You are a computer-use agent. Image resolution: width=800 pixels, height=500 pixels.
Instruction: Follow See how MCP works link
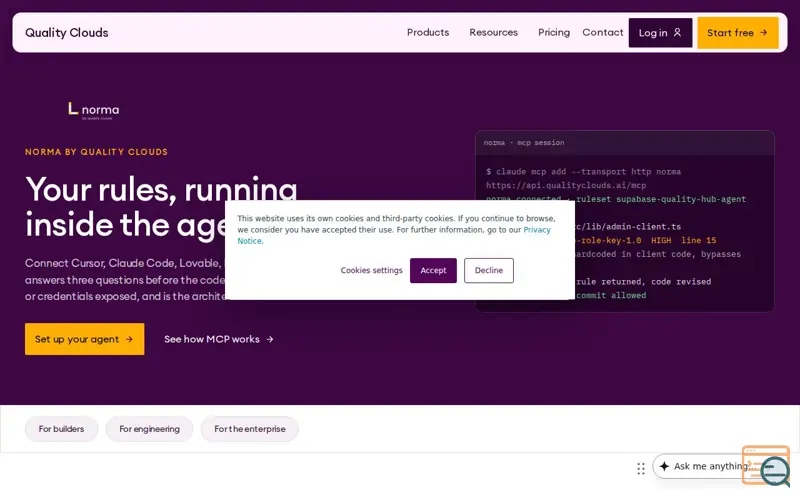tap(219, 339)
